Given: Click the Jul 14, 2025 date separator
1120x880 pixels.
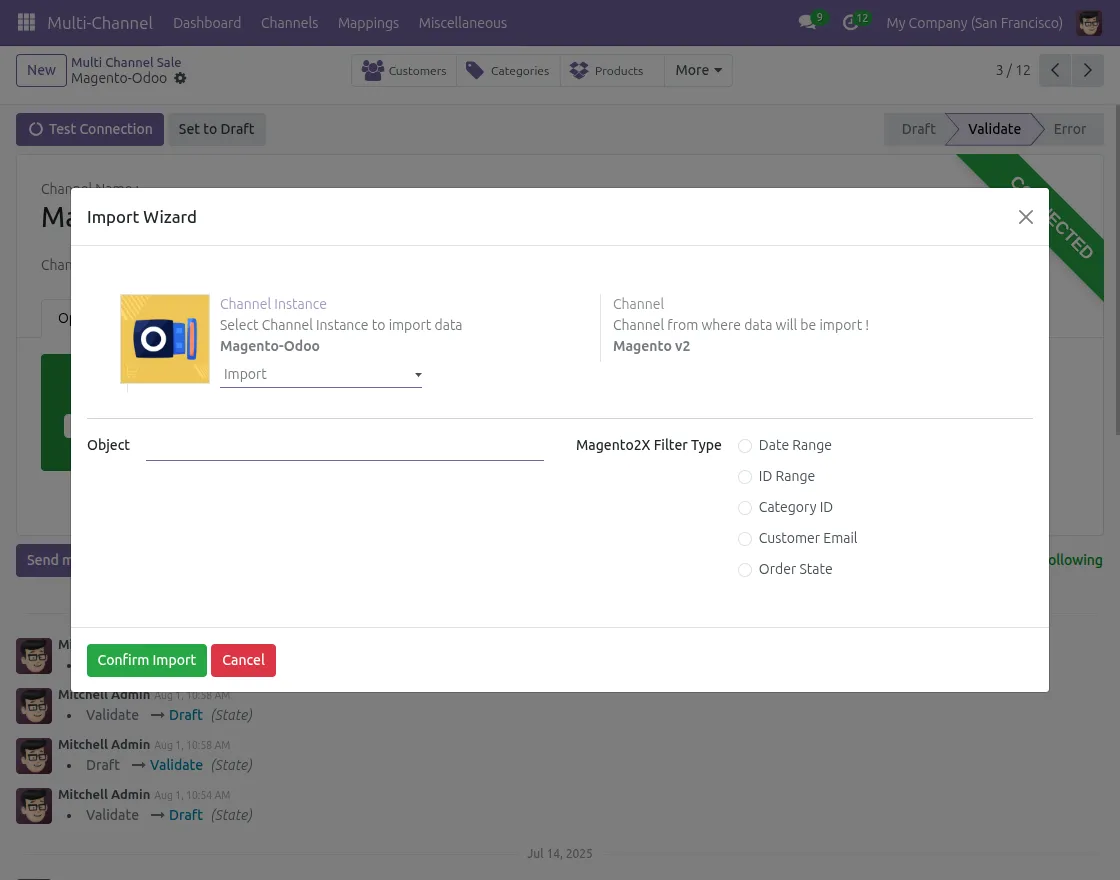Looking at the screenshot, I should [x=559, y=854].
